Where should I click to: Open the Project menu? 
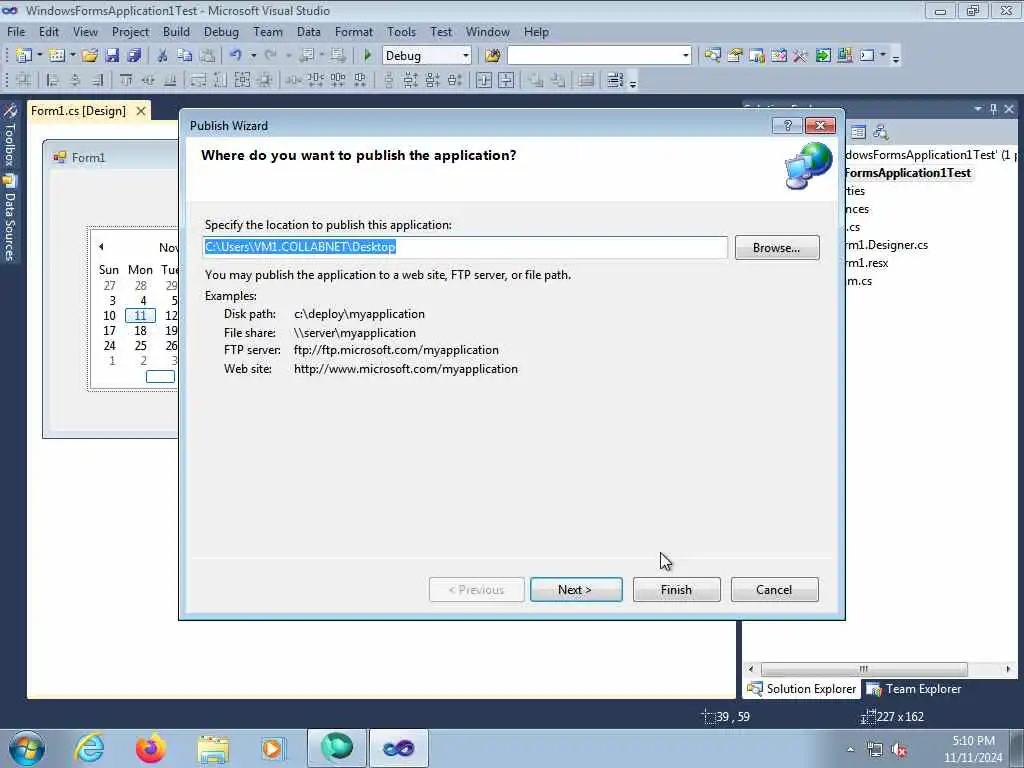pos(130,32)
